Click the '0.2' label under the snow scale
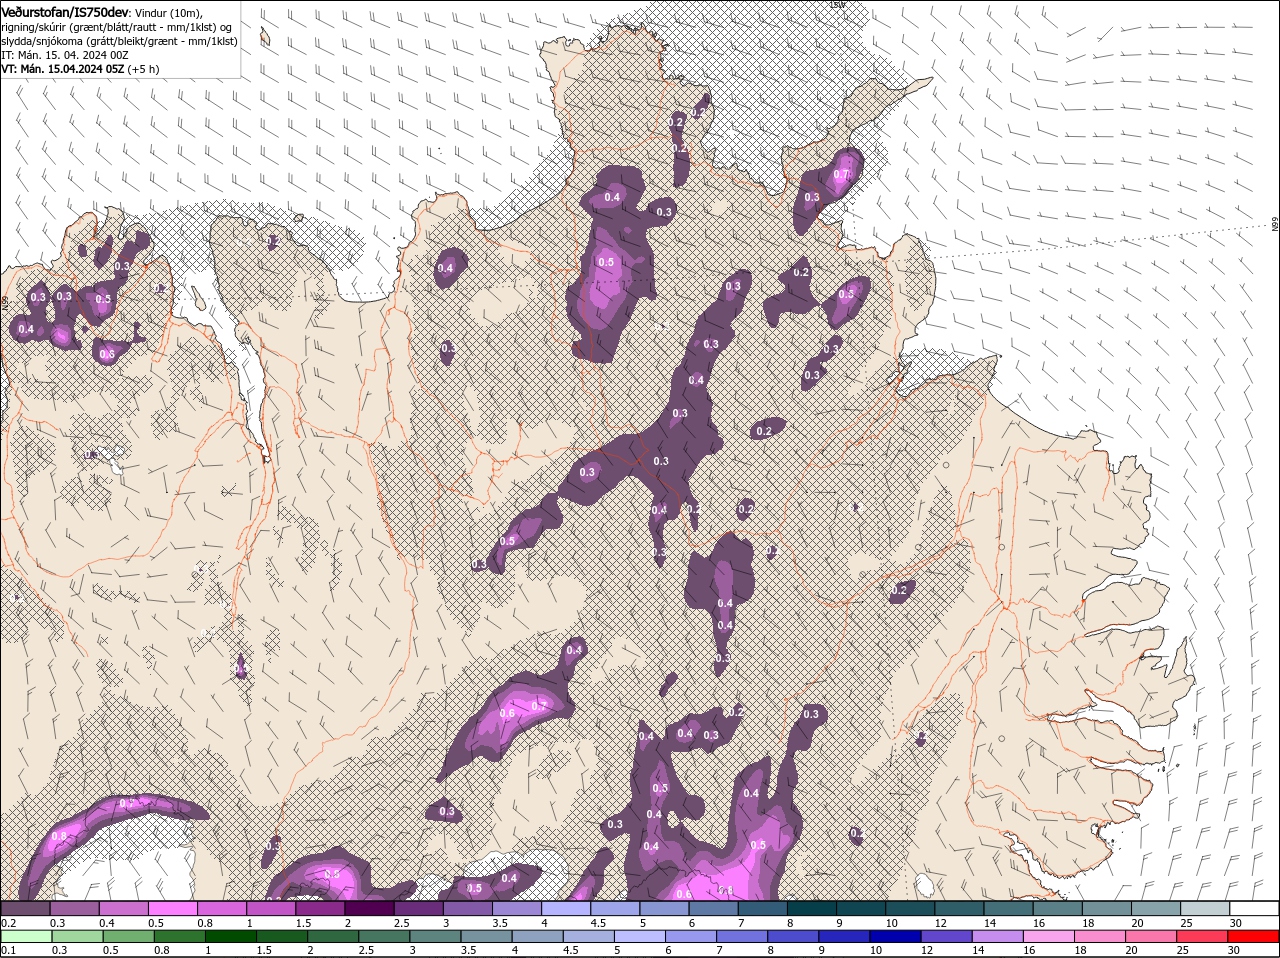The height and width of the screenshot is (958, 1280). [8, 922]
